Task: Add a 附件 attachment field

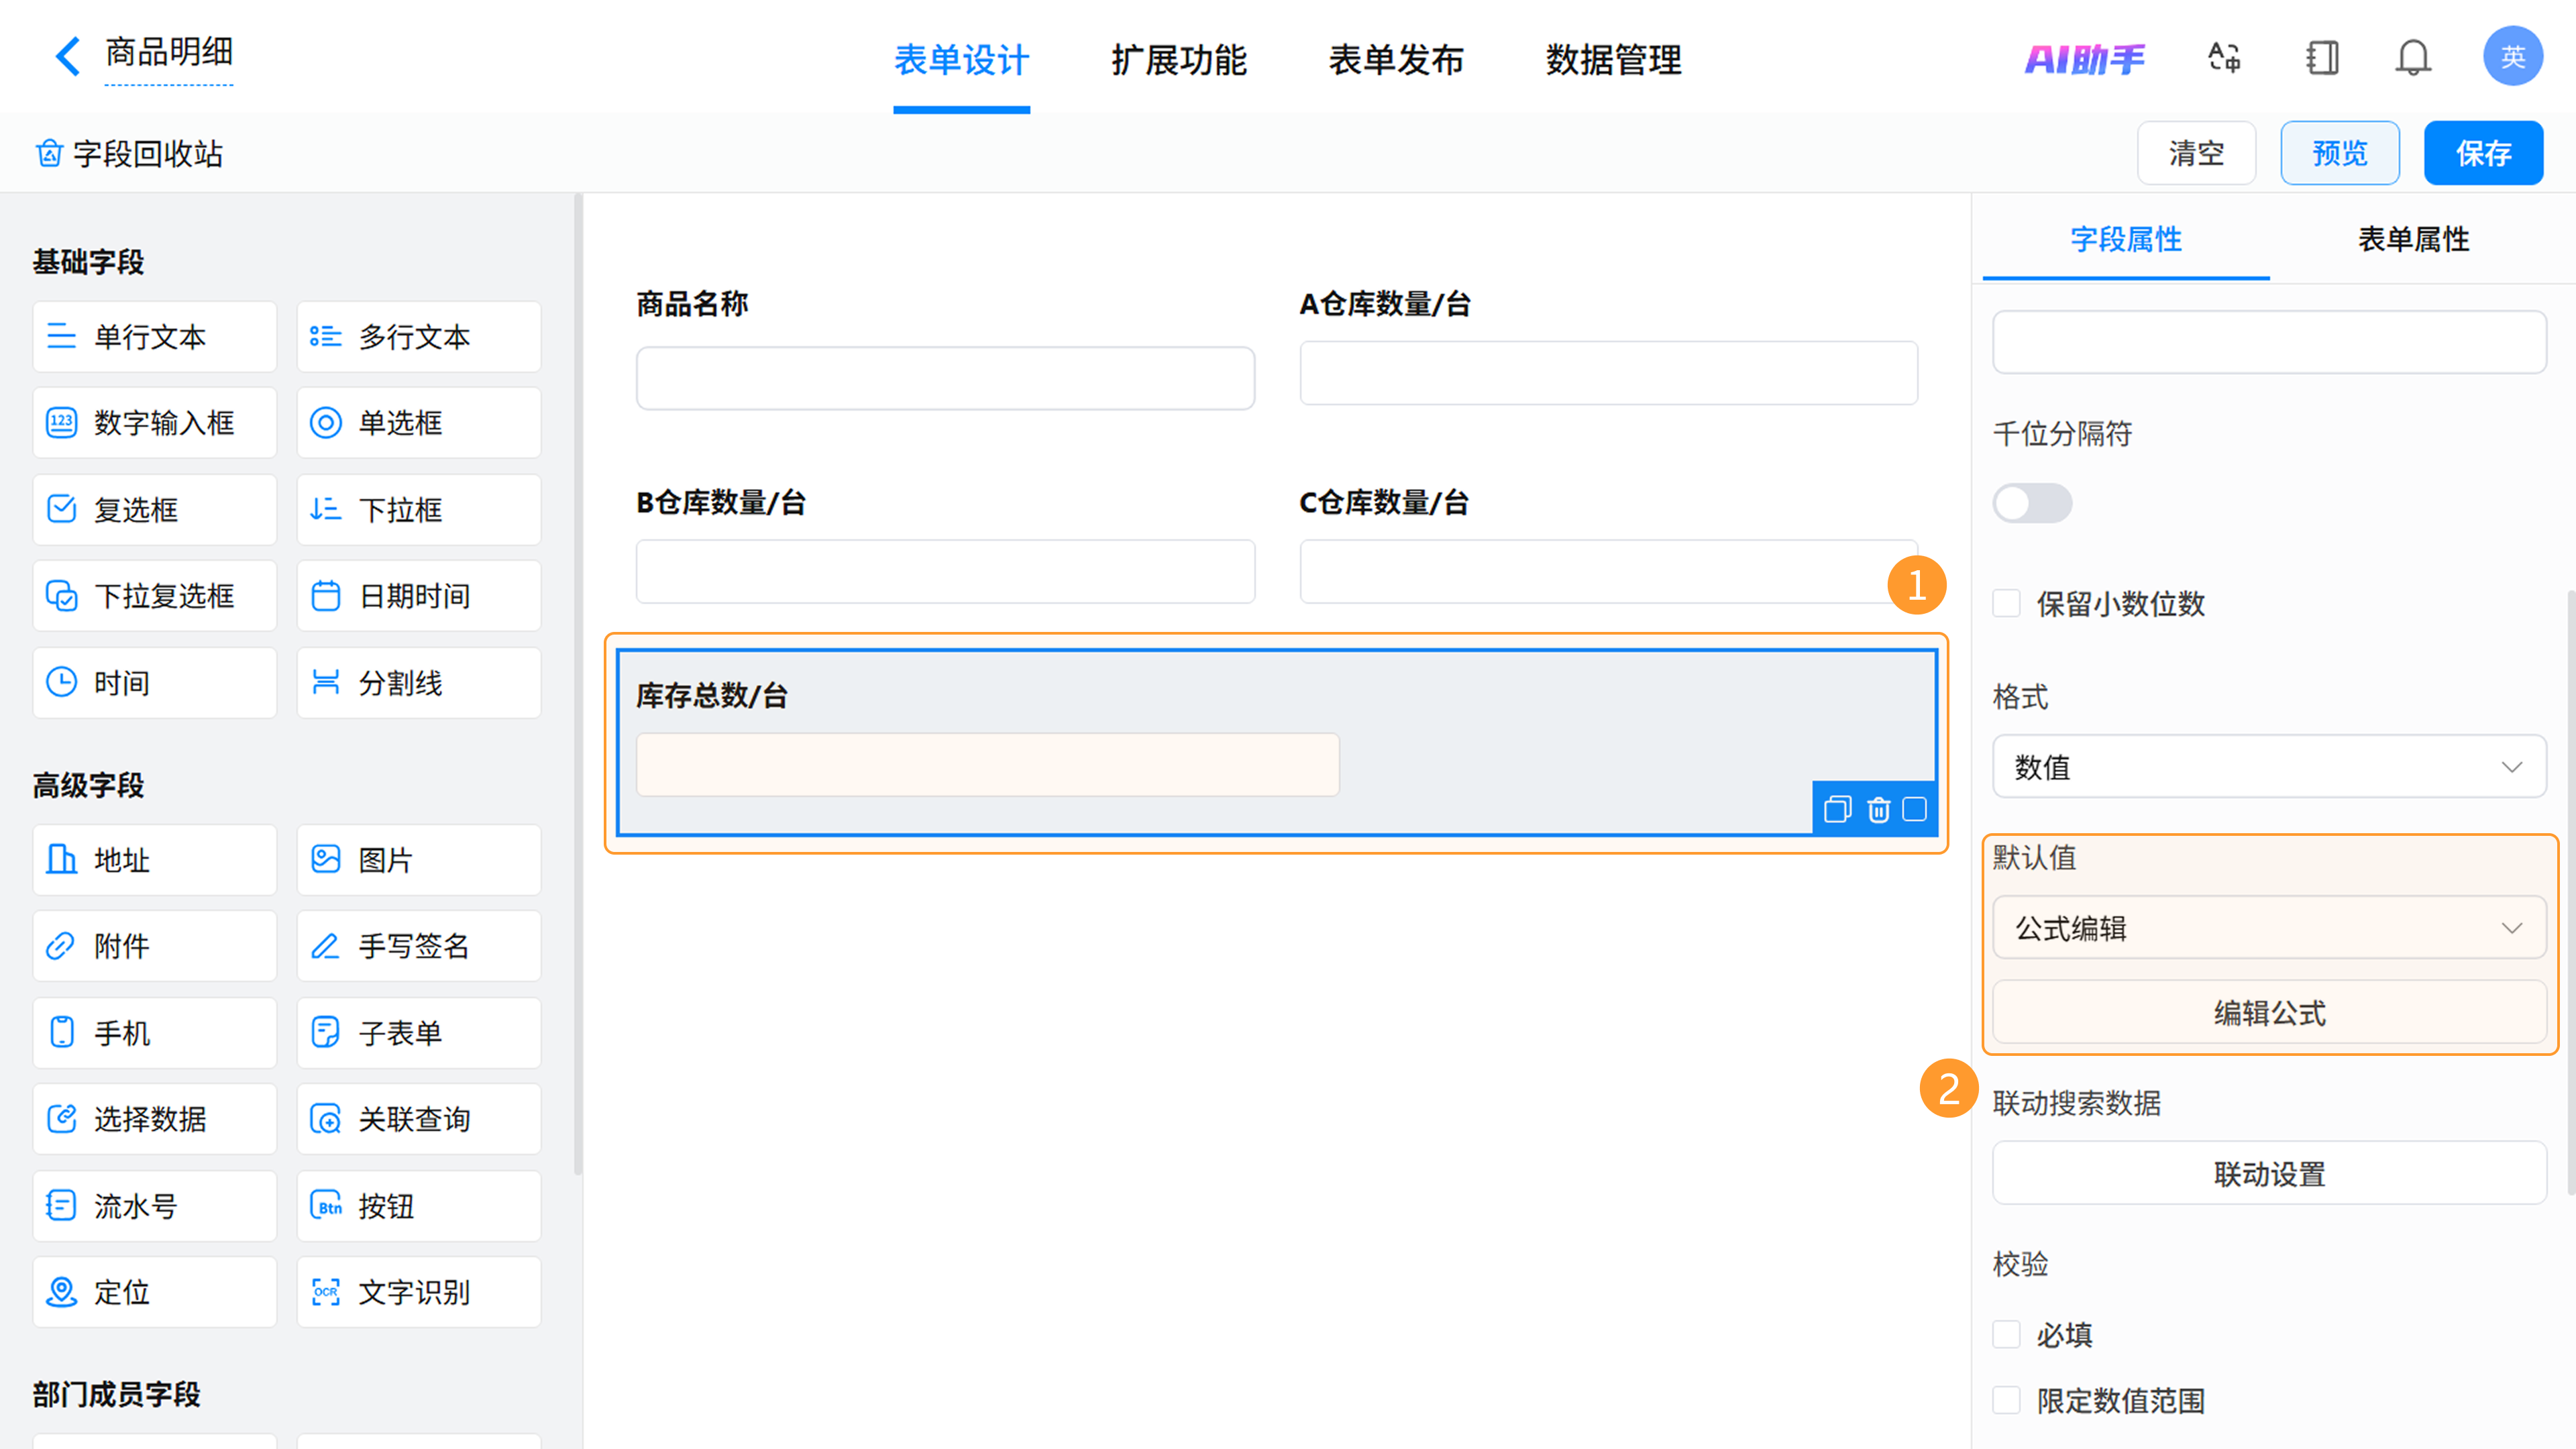Action: 155,946
